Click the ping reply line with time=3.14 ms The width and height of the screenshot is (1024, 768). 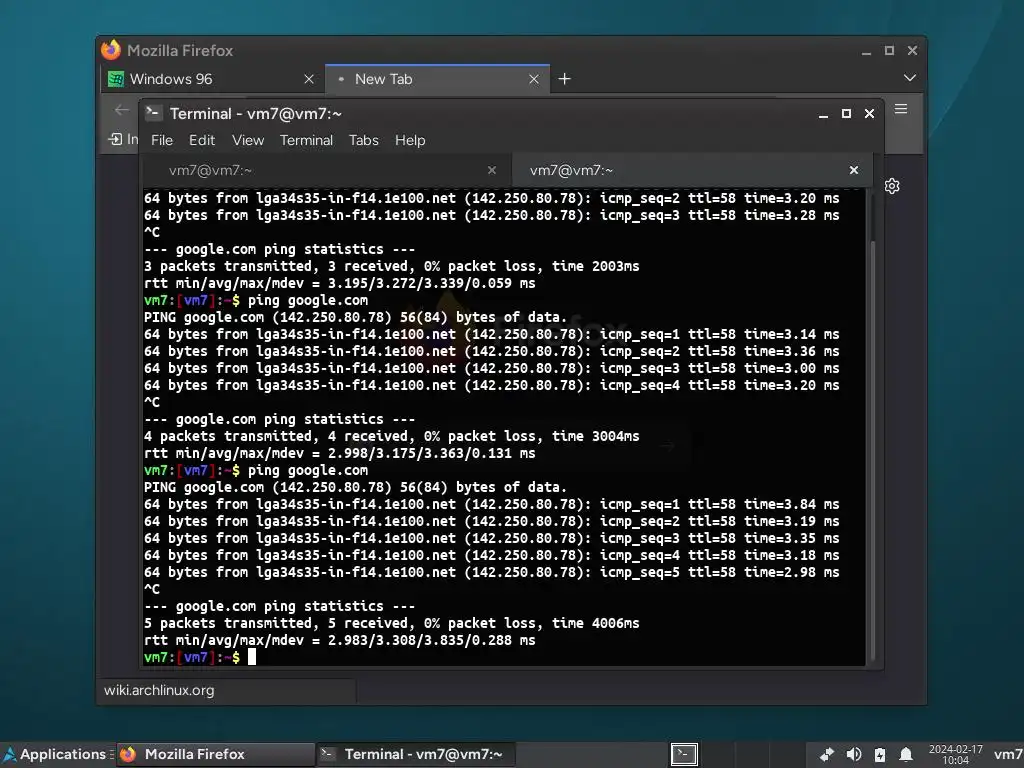click(x=492, y=334)
